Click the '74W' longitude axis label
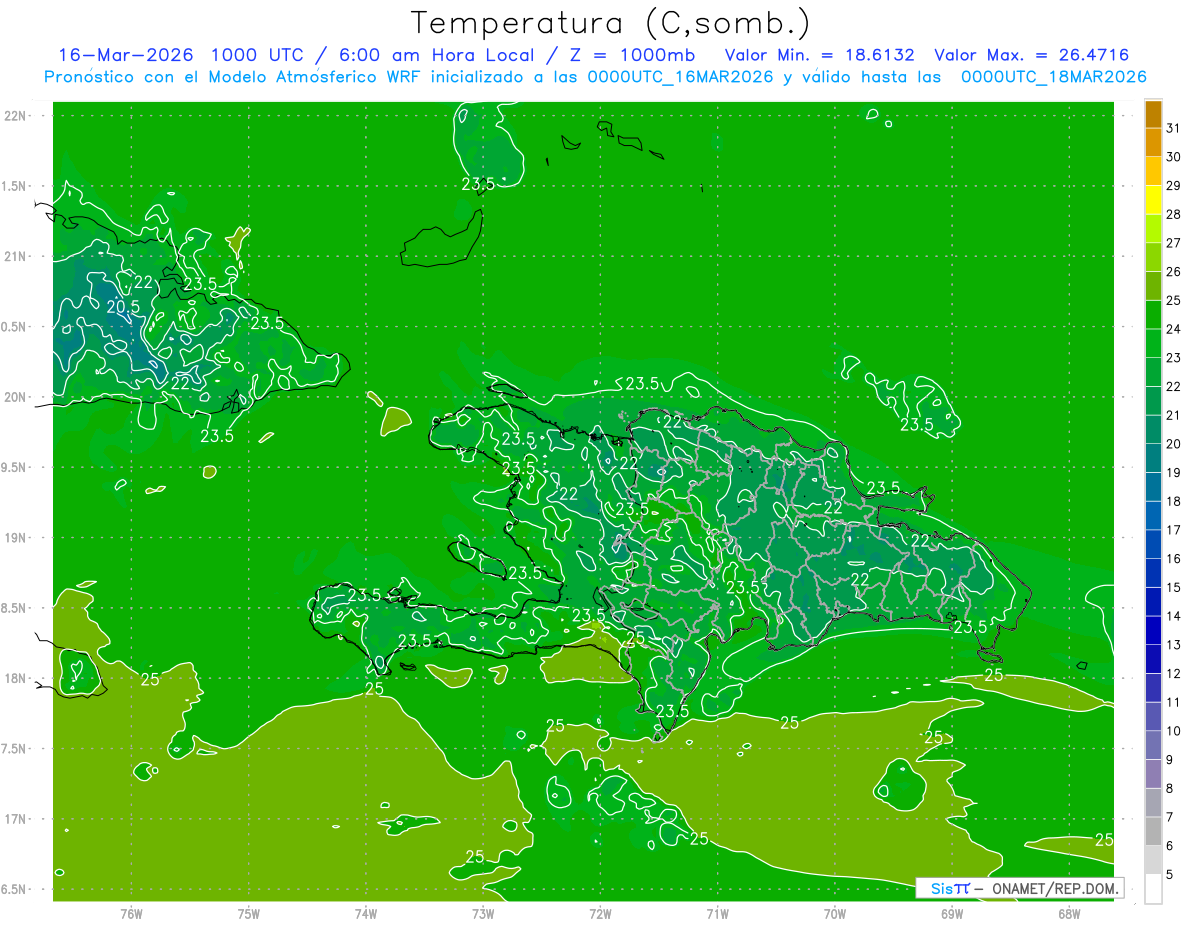 (366, 914)
